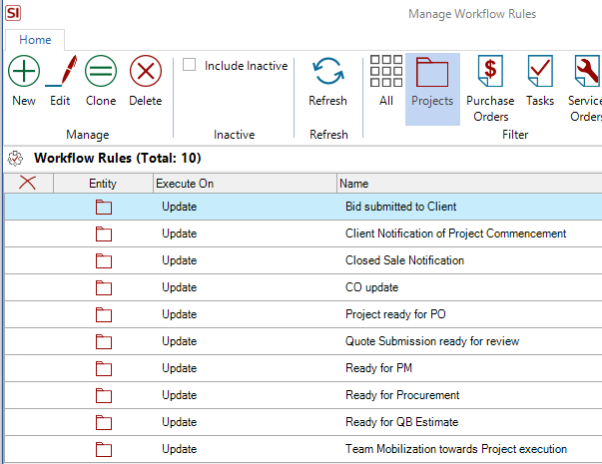
Task: Filter rules by Service Orders
Action: tap(586, 74)
